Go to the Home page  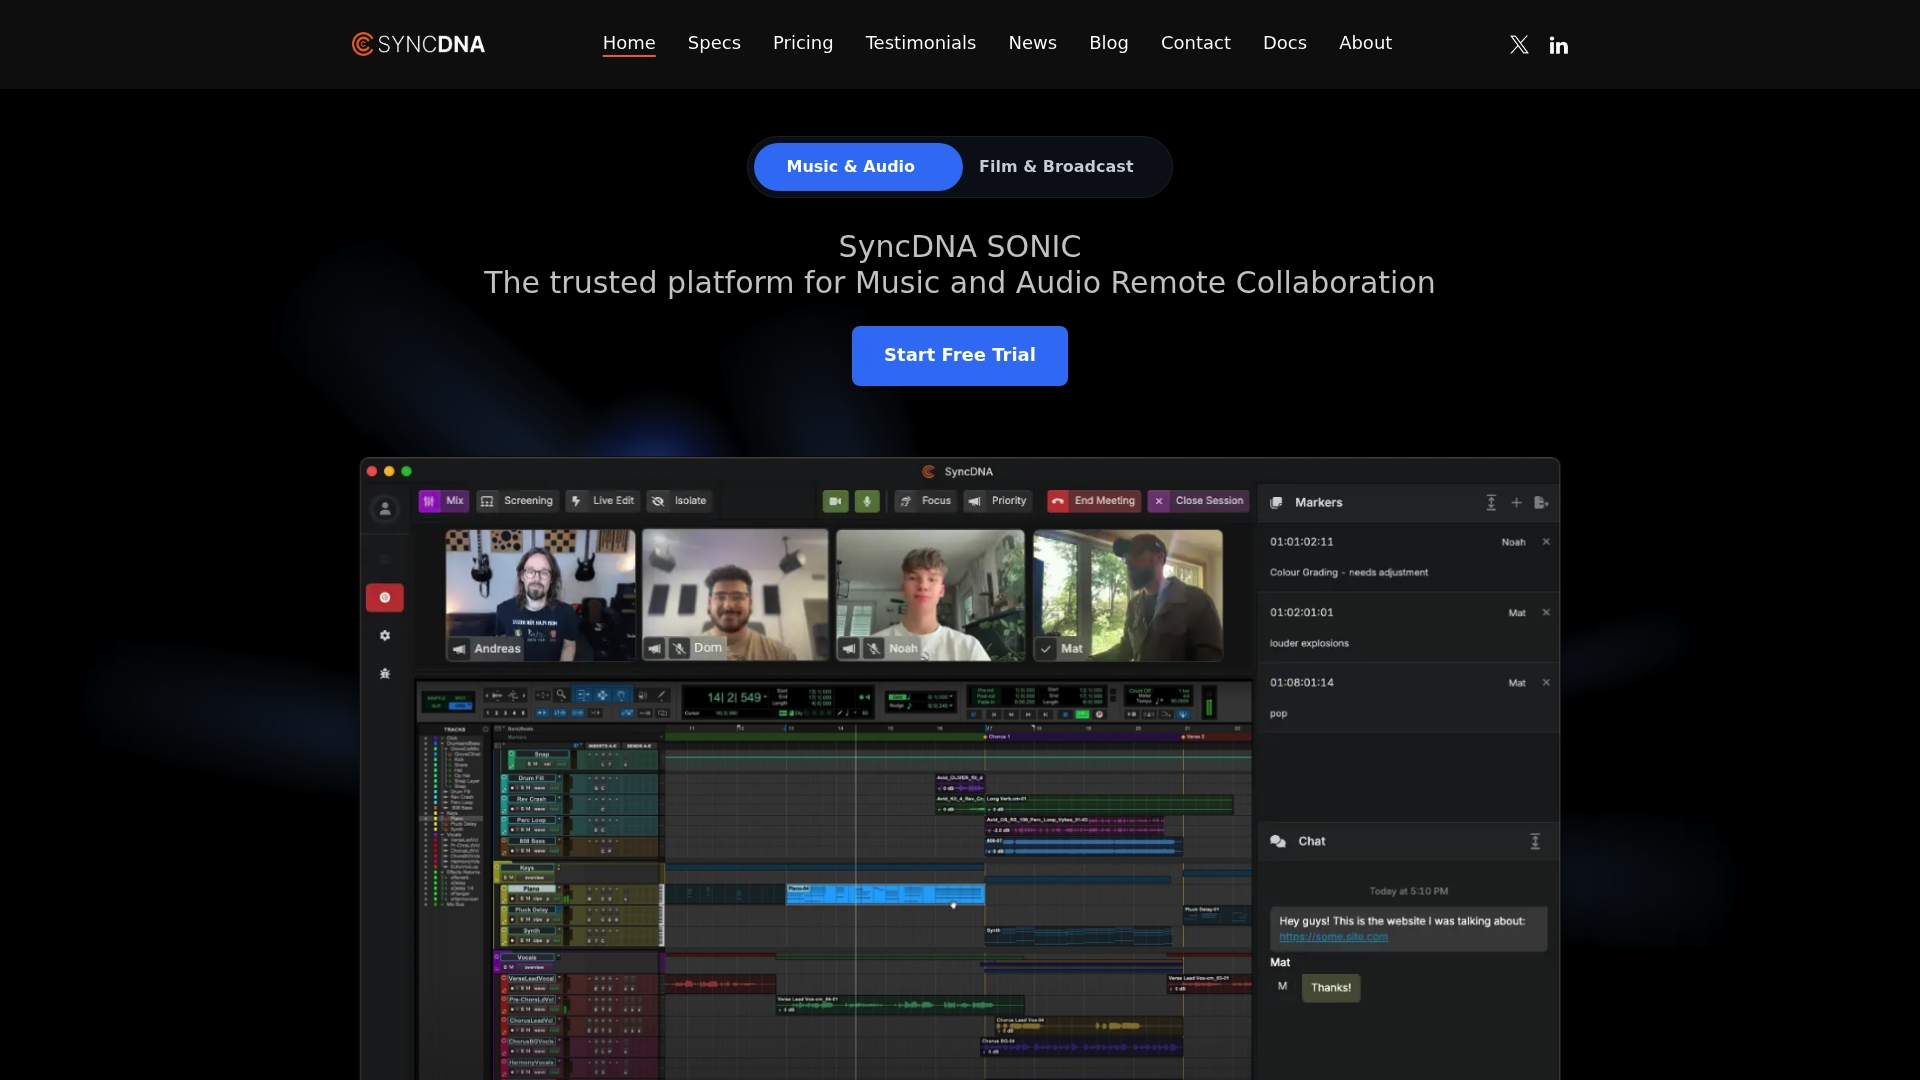[x=629, y=43]
